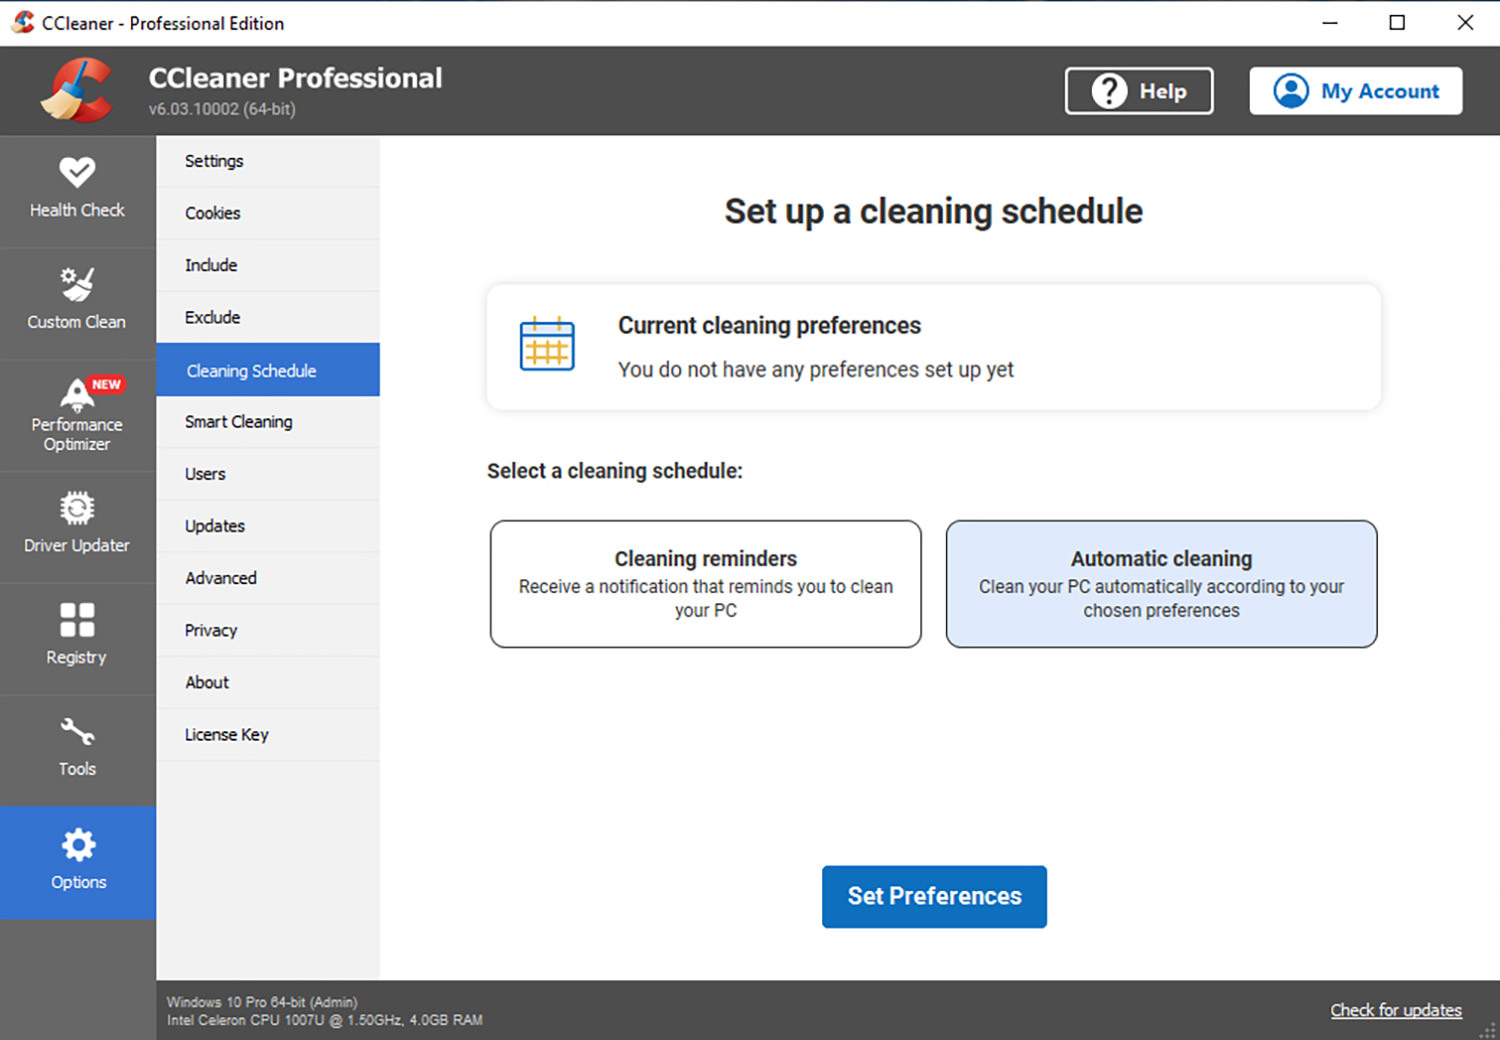
Task: Click the 'Set up a cleaning schedule' heading
Action: coord(933,212)
